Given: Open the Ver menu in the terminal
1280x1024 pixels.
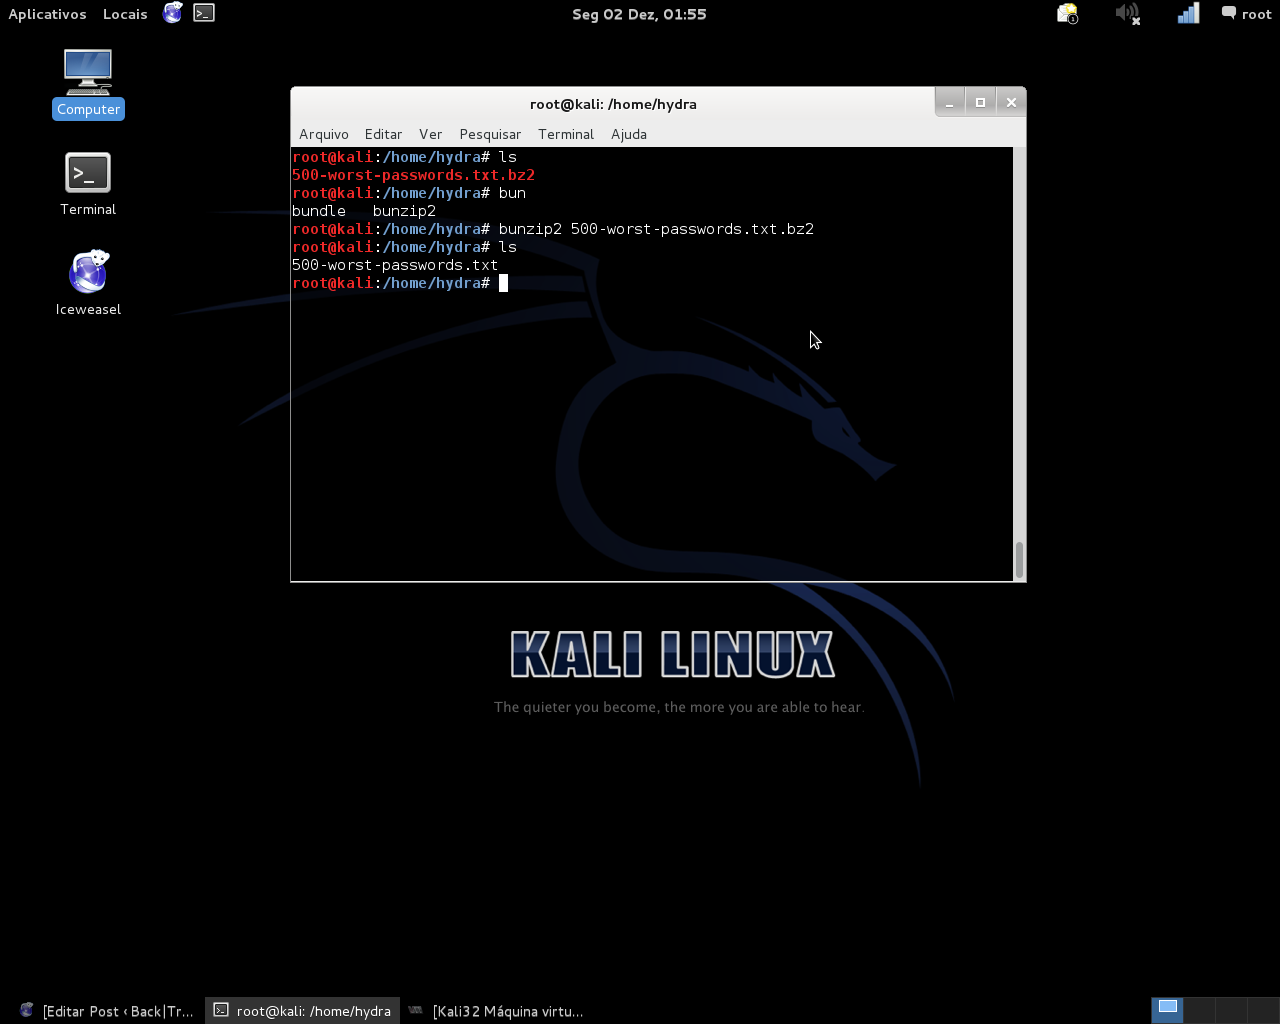Looking at the screenshot, I should [431, 134].
